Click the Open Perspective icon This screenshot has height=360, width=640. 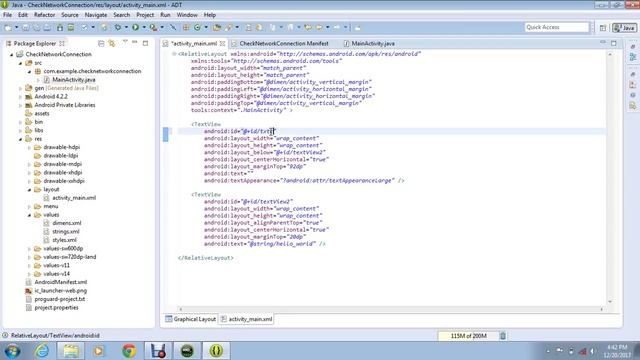603,28
